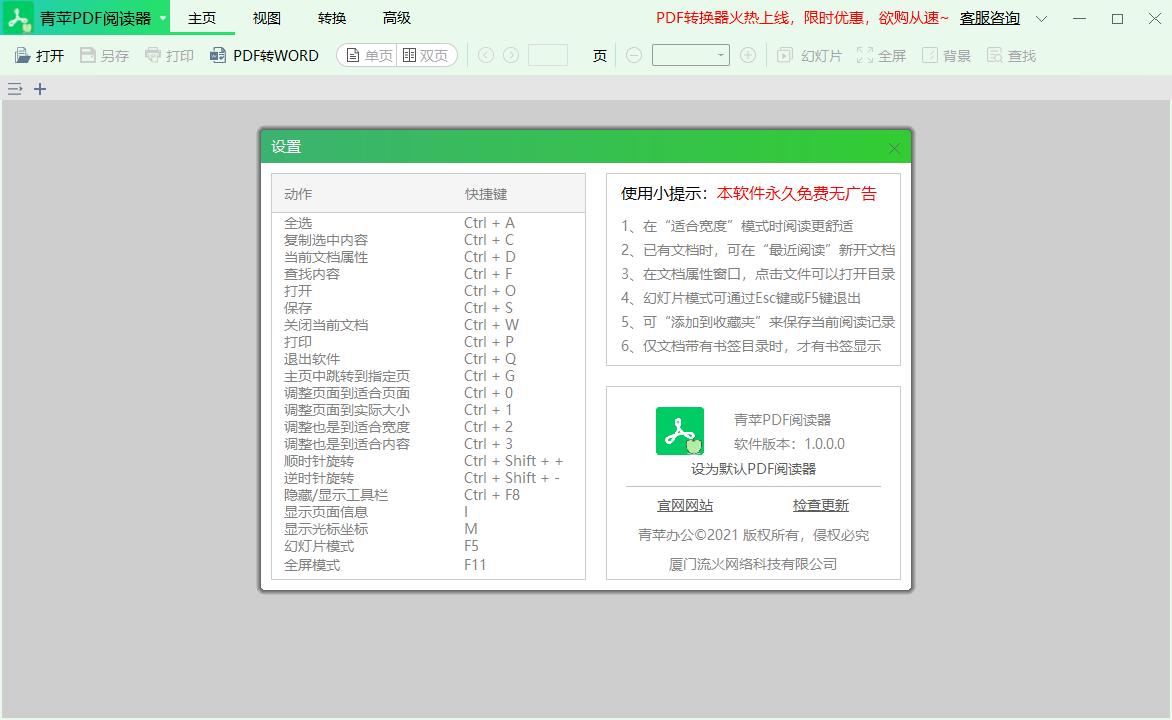Toggle the sidebar panel with the list icon
Screen dimensions: 1172x720
(x=14, y=89)
